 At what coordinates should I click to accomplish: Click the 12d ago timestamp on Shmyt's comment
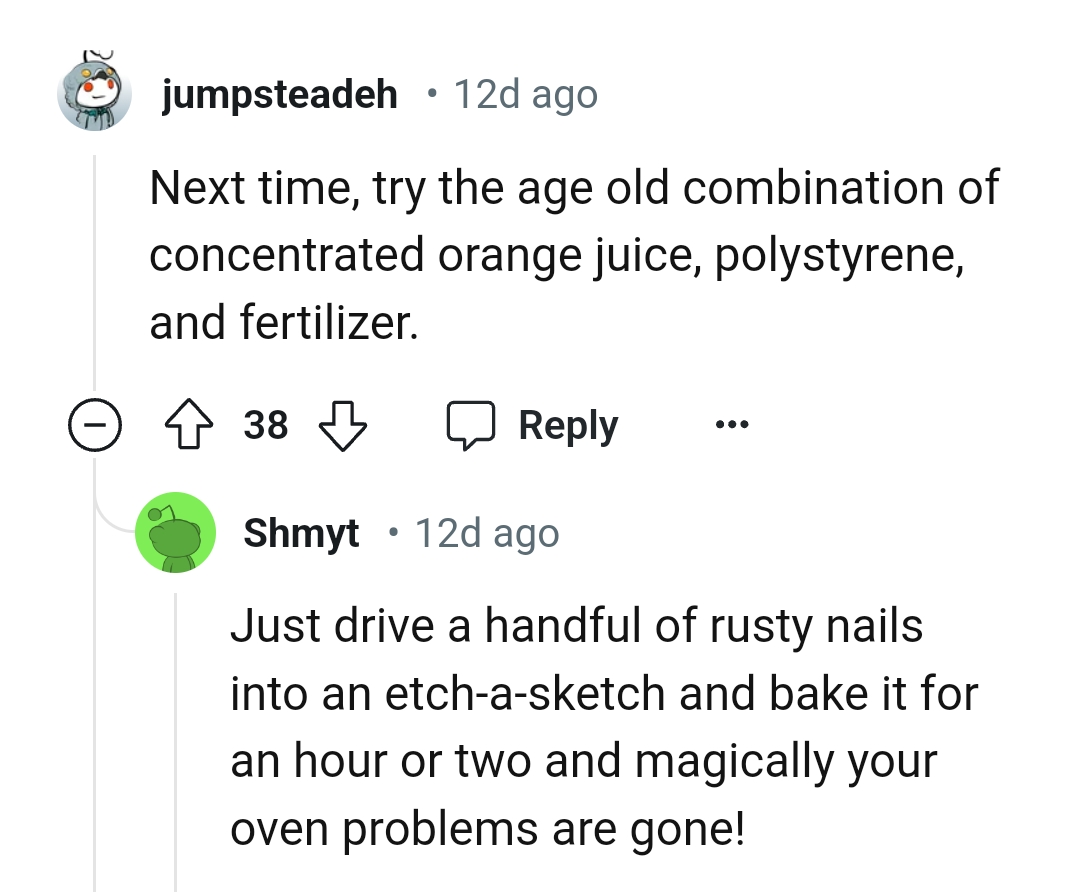click(x=487, y=532)
